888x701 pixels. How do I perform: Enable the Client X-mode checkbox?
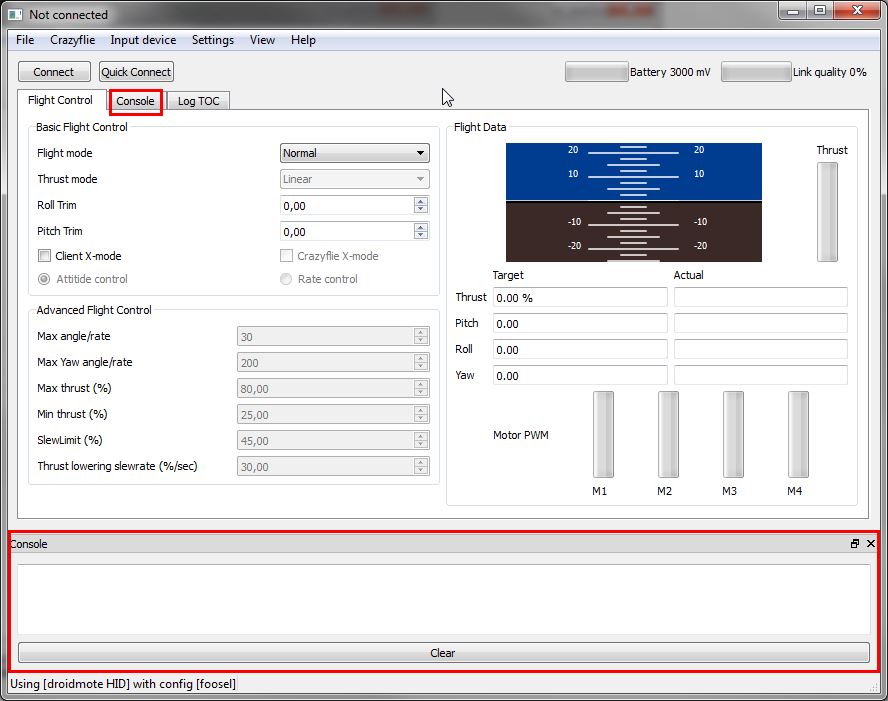coord(44,256)
